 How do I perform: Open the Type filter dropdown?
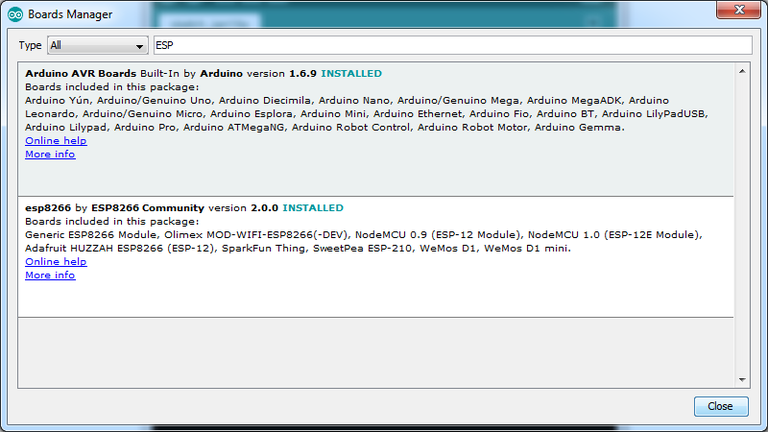coord(97,46)
